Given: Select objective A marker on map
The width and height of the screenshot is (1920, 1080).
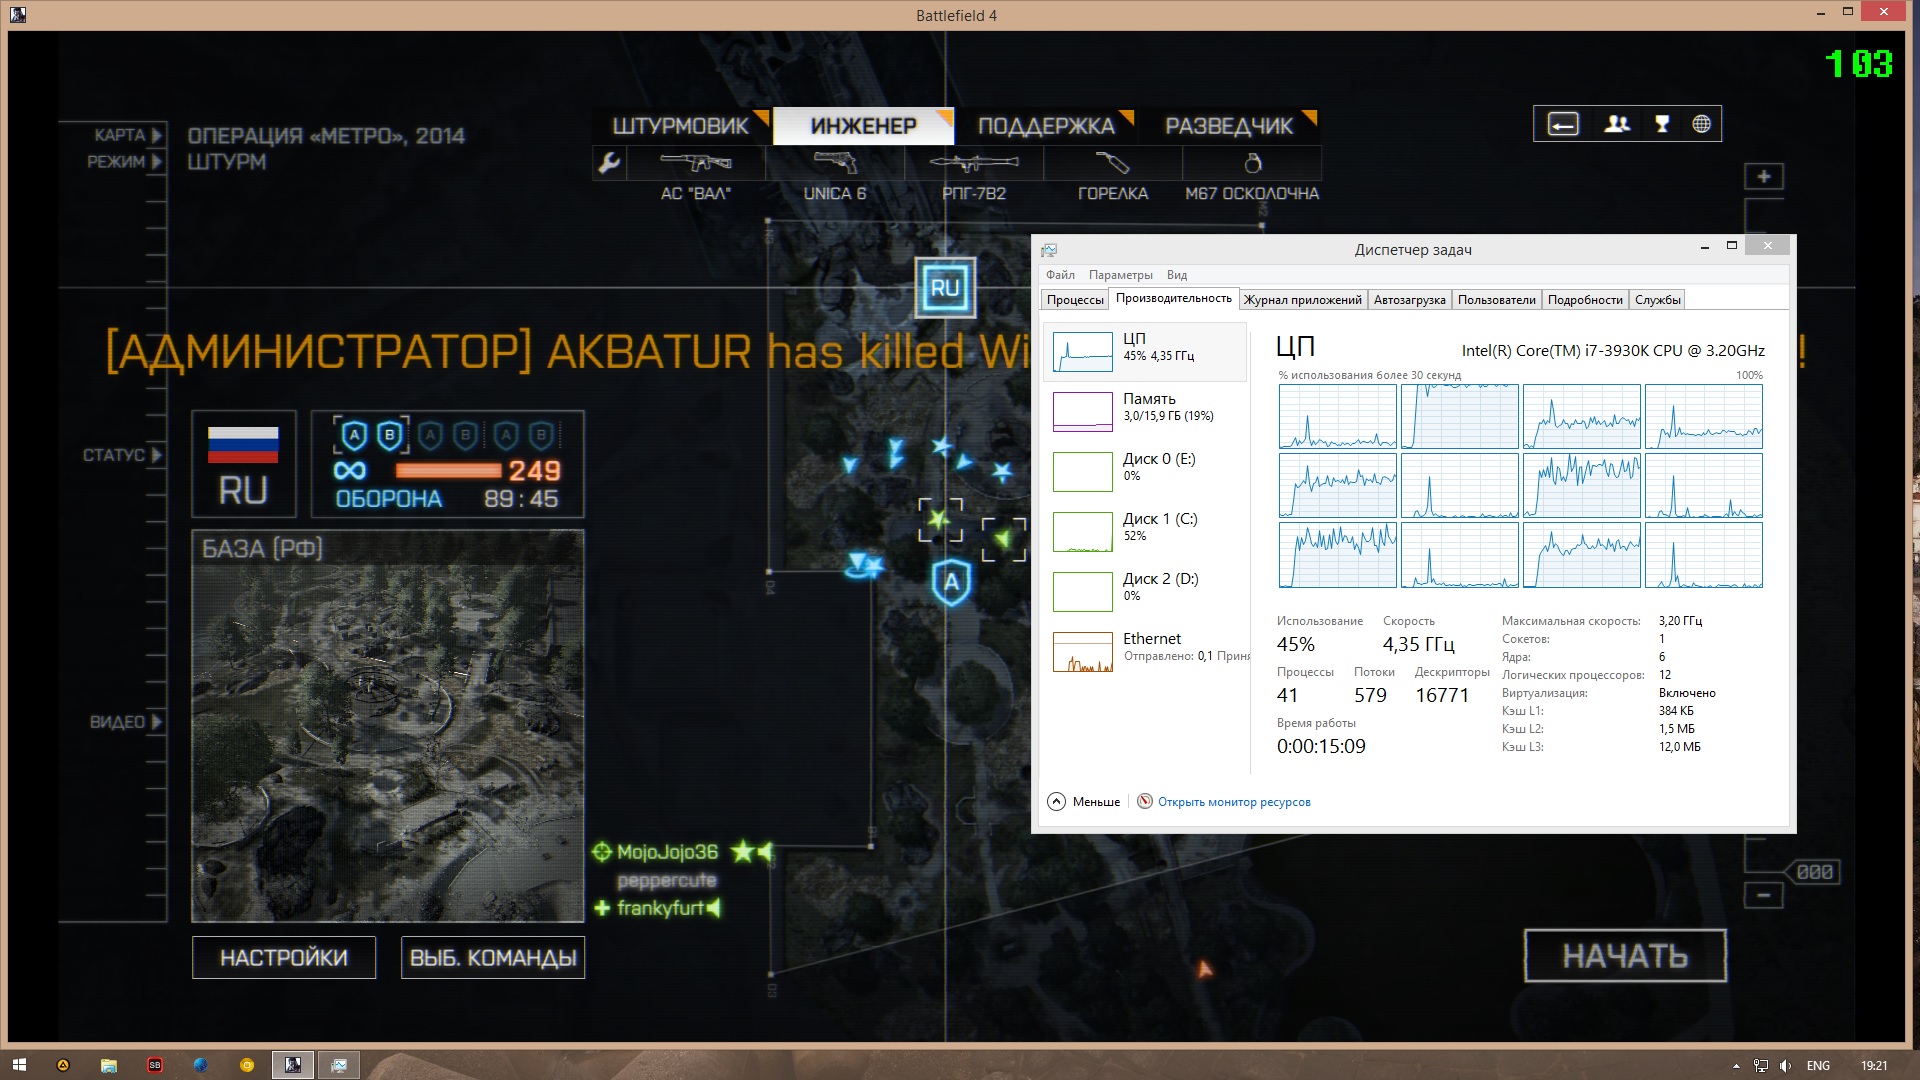Looking at the screenshot, I should point(951,582).
